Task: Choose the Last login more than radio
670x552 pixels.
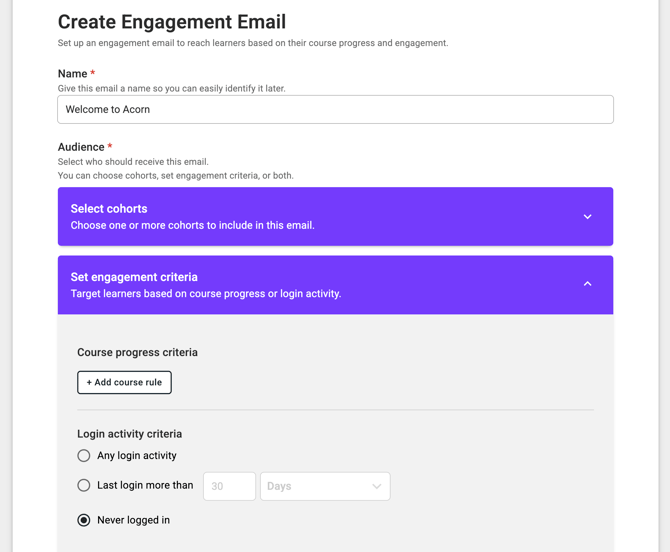Action: tap(84, 486)
